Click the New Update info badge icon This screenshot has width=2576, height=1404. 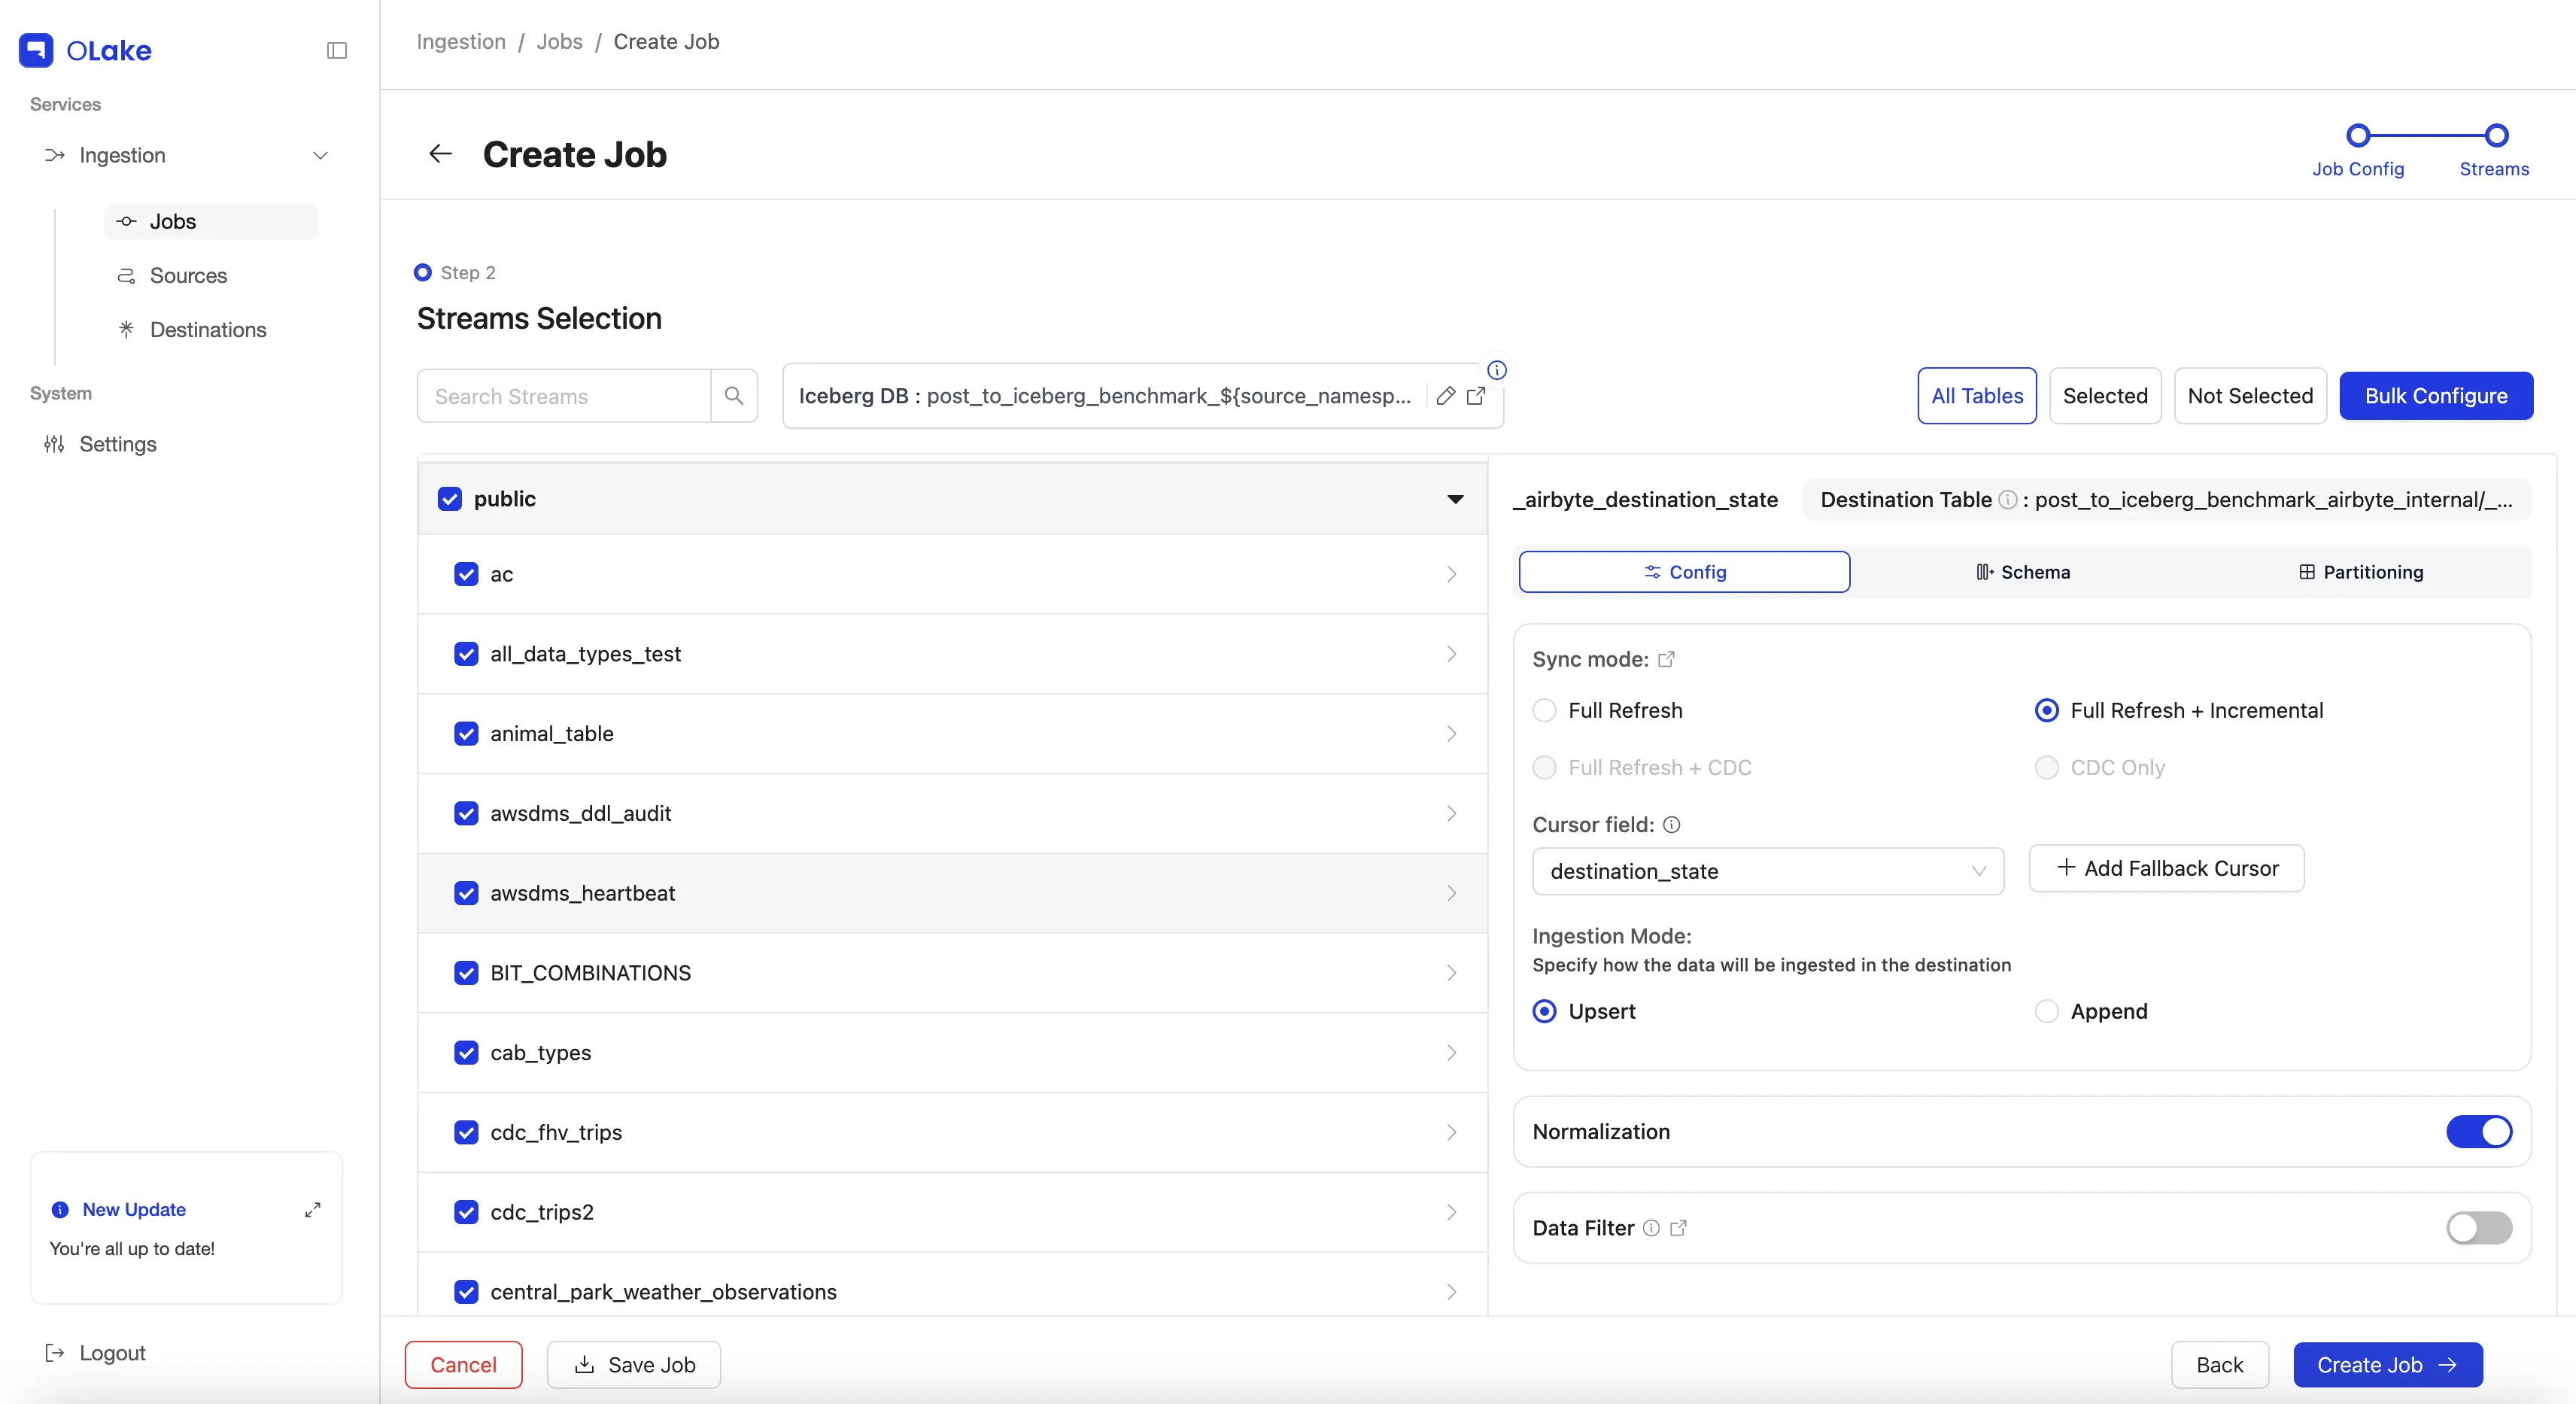(60, 1210)
